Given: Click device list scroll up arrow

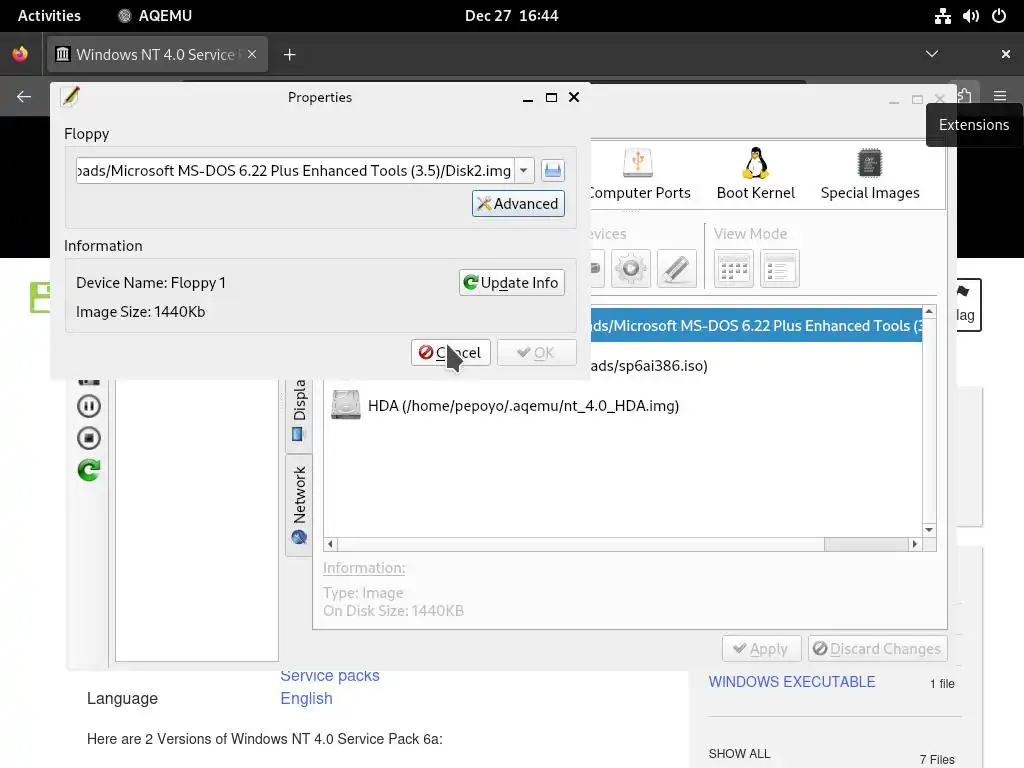Looking at the screenshot, I should pos(929,312).
